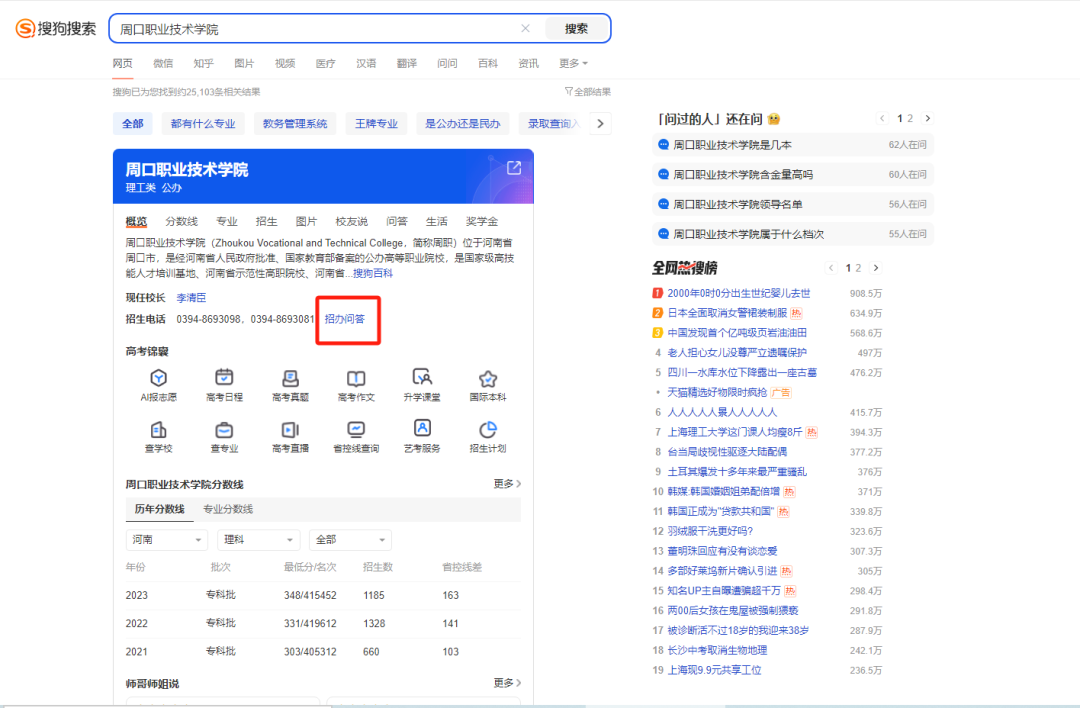The width and height of the screenshot is (1080, 708).
Task: Open the college card external link icon
Action: click(514, 168)
